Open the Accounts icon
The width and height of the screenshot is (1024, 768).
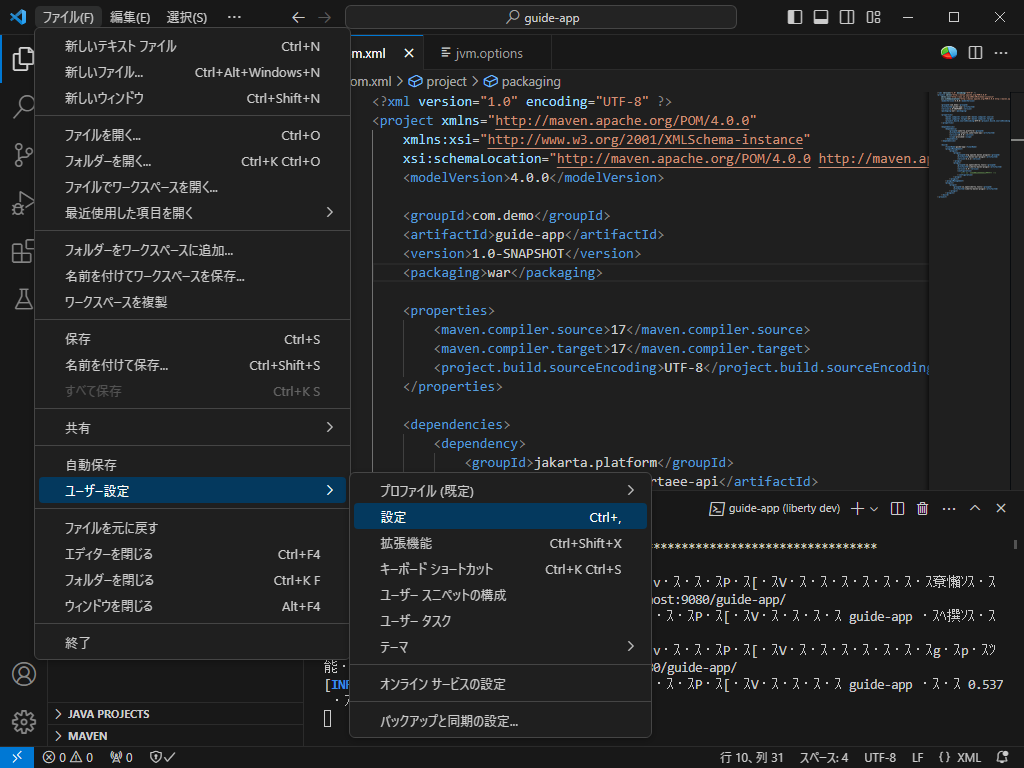point(22,675)
